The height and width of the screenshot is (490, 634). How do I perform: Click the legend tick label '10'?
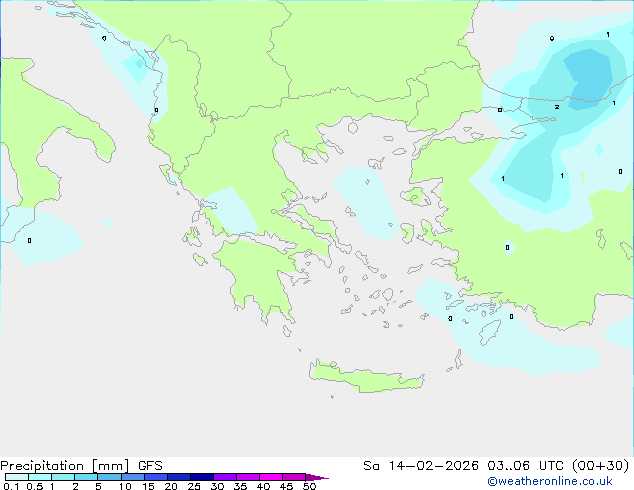tap(125, 486)
